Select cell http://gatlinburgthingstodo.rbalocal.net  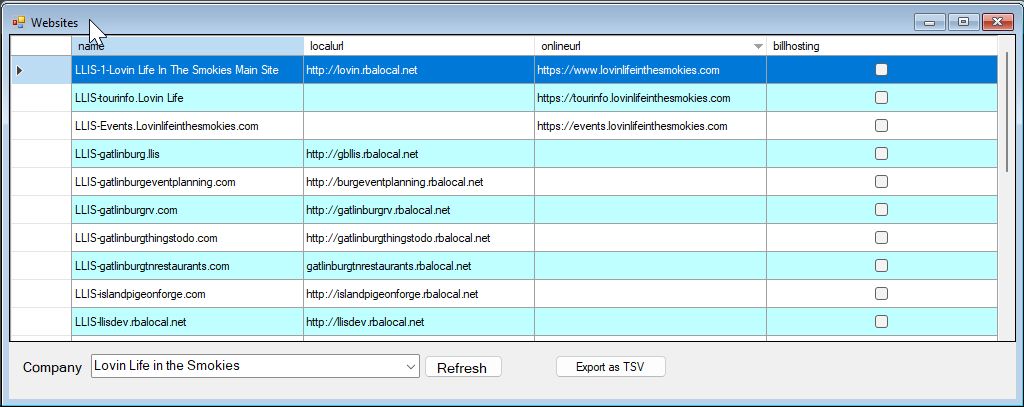[x=419, y=238]
